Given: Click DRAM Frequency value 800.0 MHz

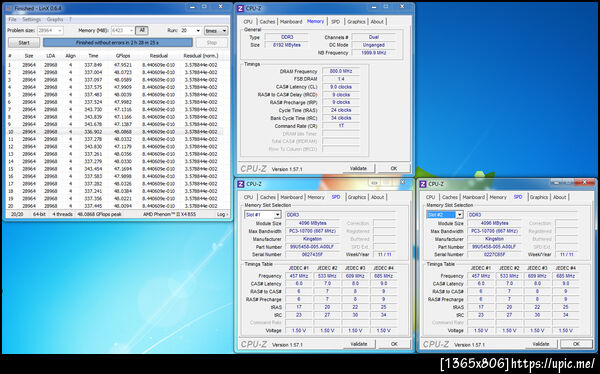Looking at the screenshot, I should 341,71.
